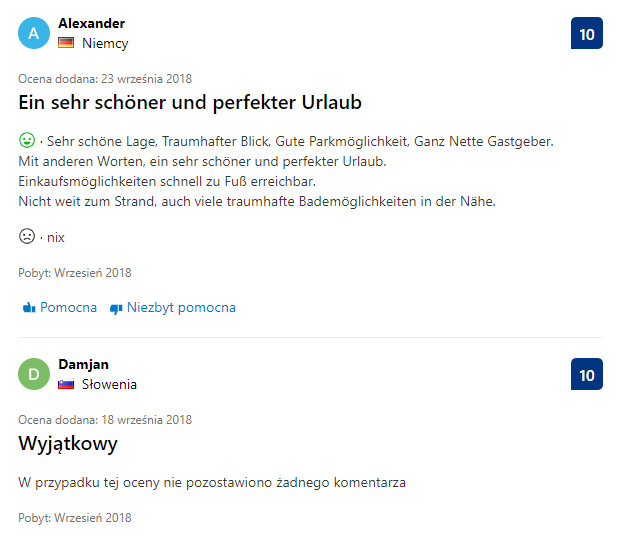Click the review title Wyjątkowy
620x536 pixels.
(68, 443)
